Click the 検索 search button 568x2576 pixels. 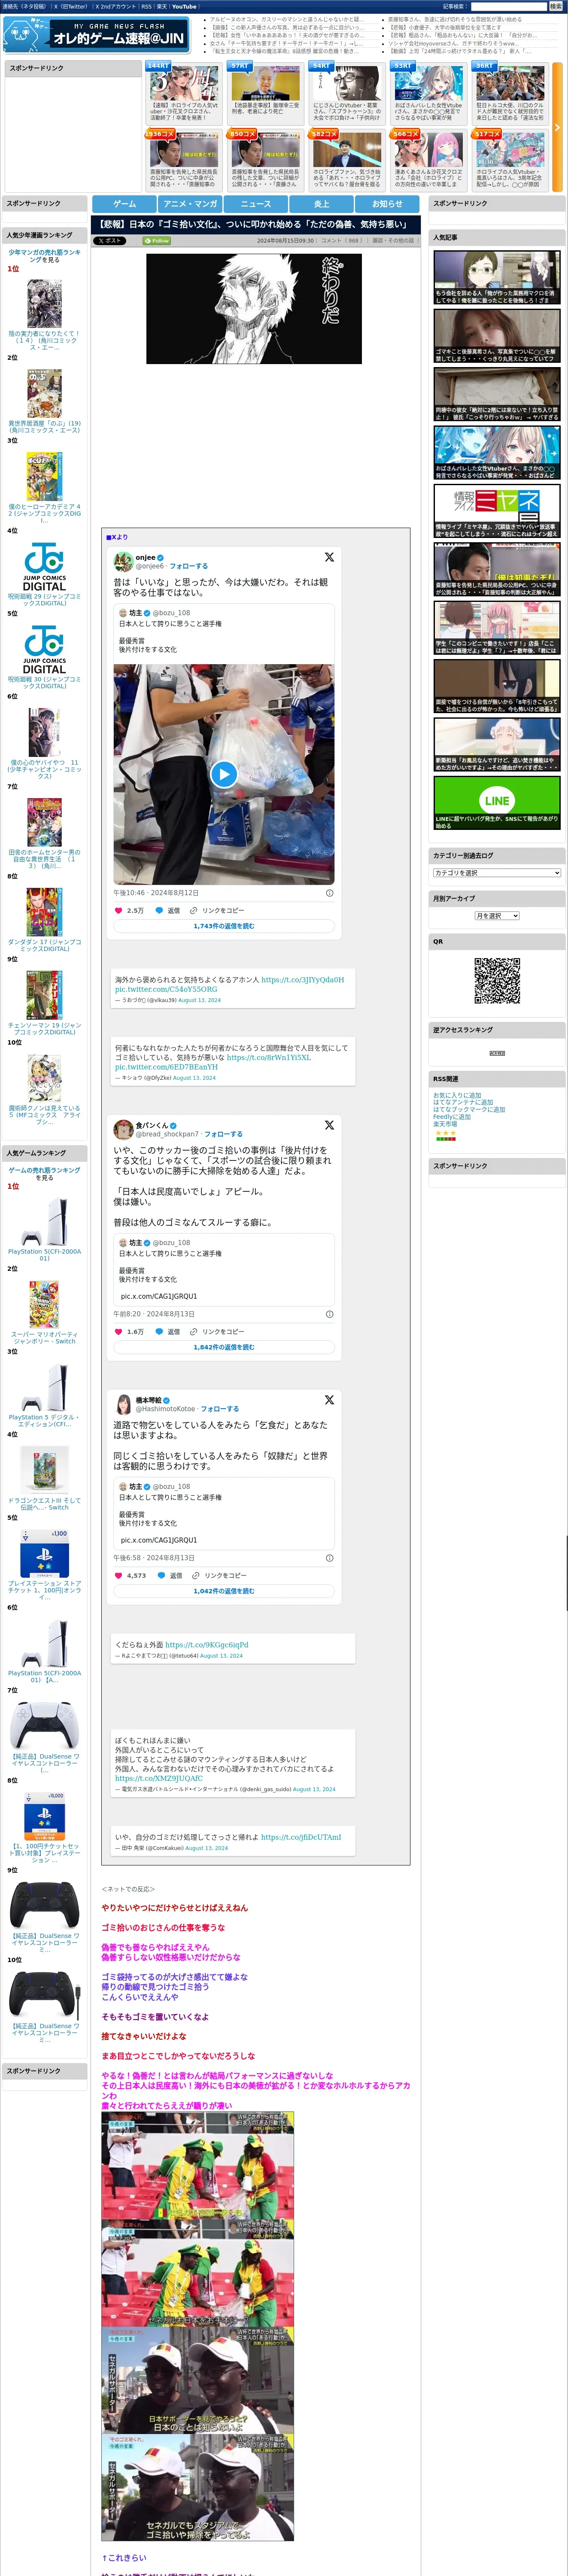click(x=555, y=6)
